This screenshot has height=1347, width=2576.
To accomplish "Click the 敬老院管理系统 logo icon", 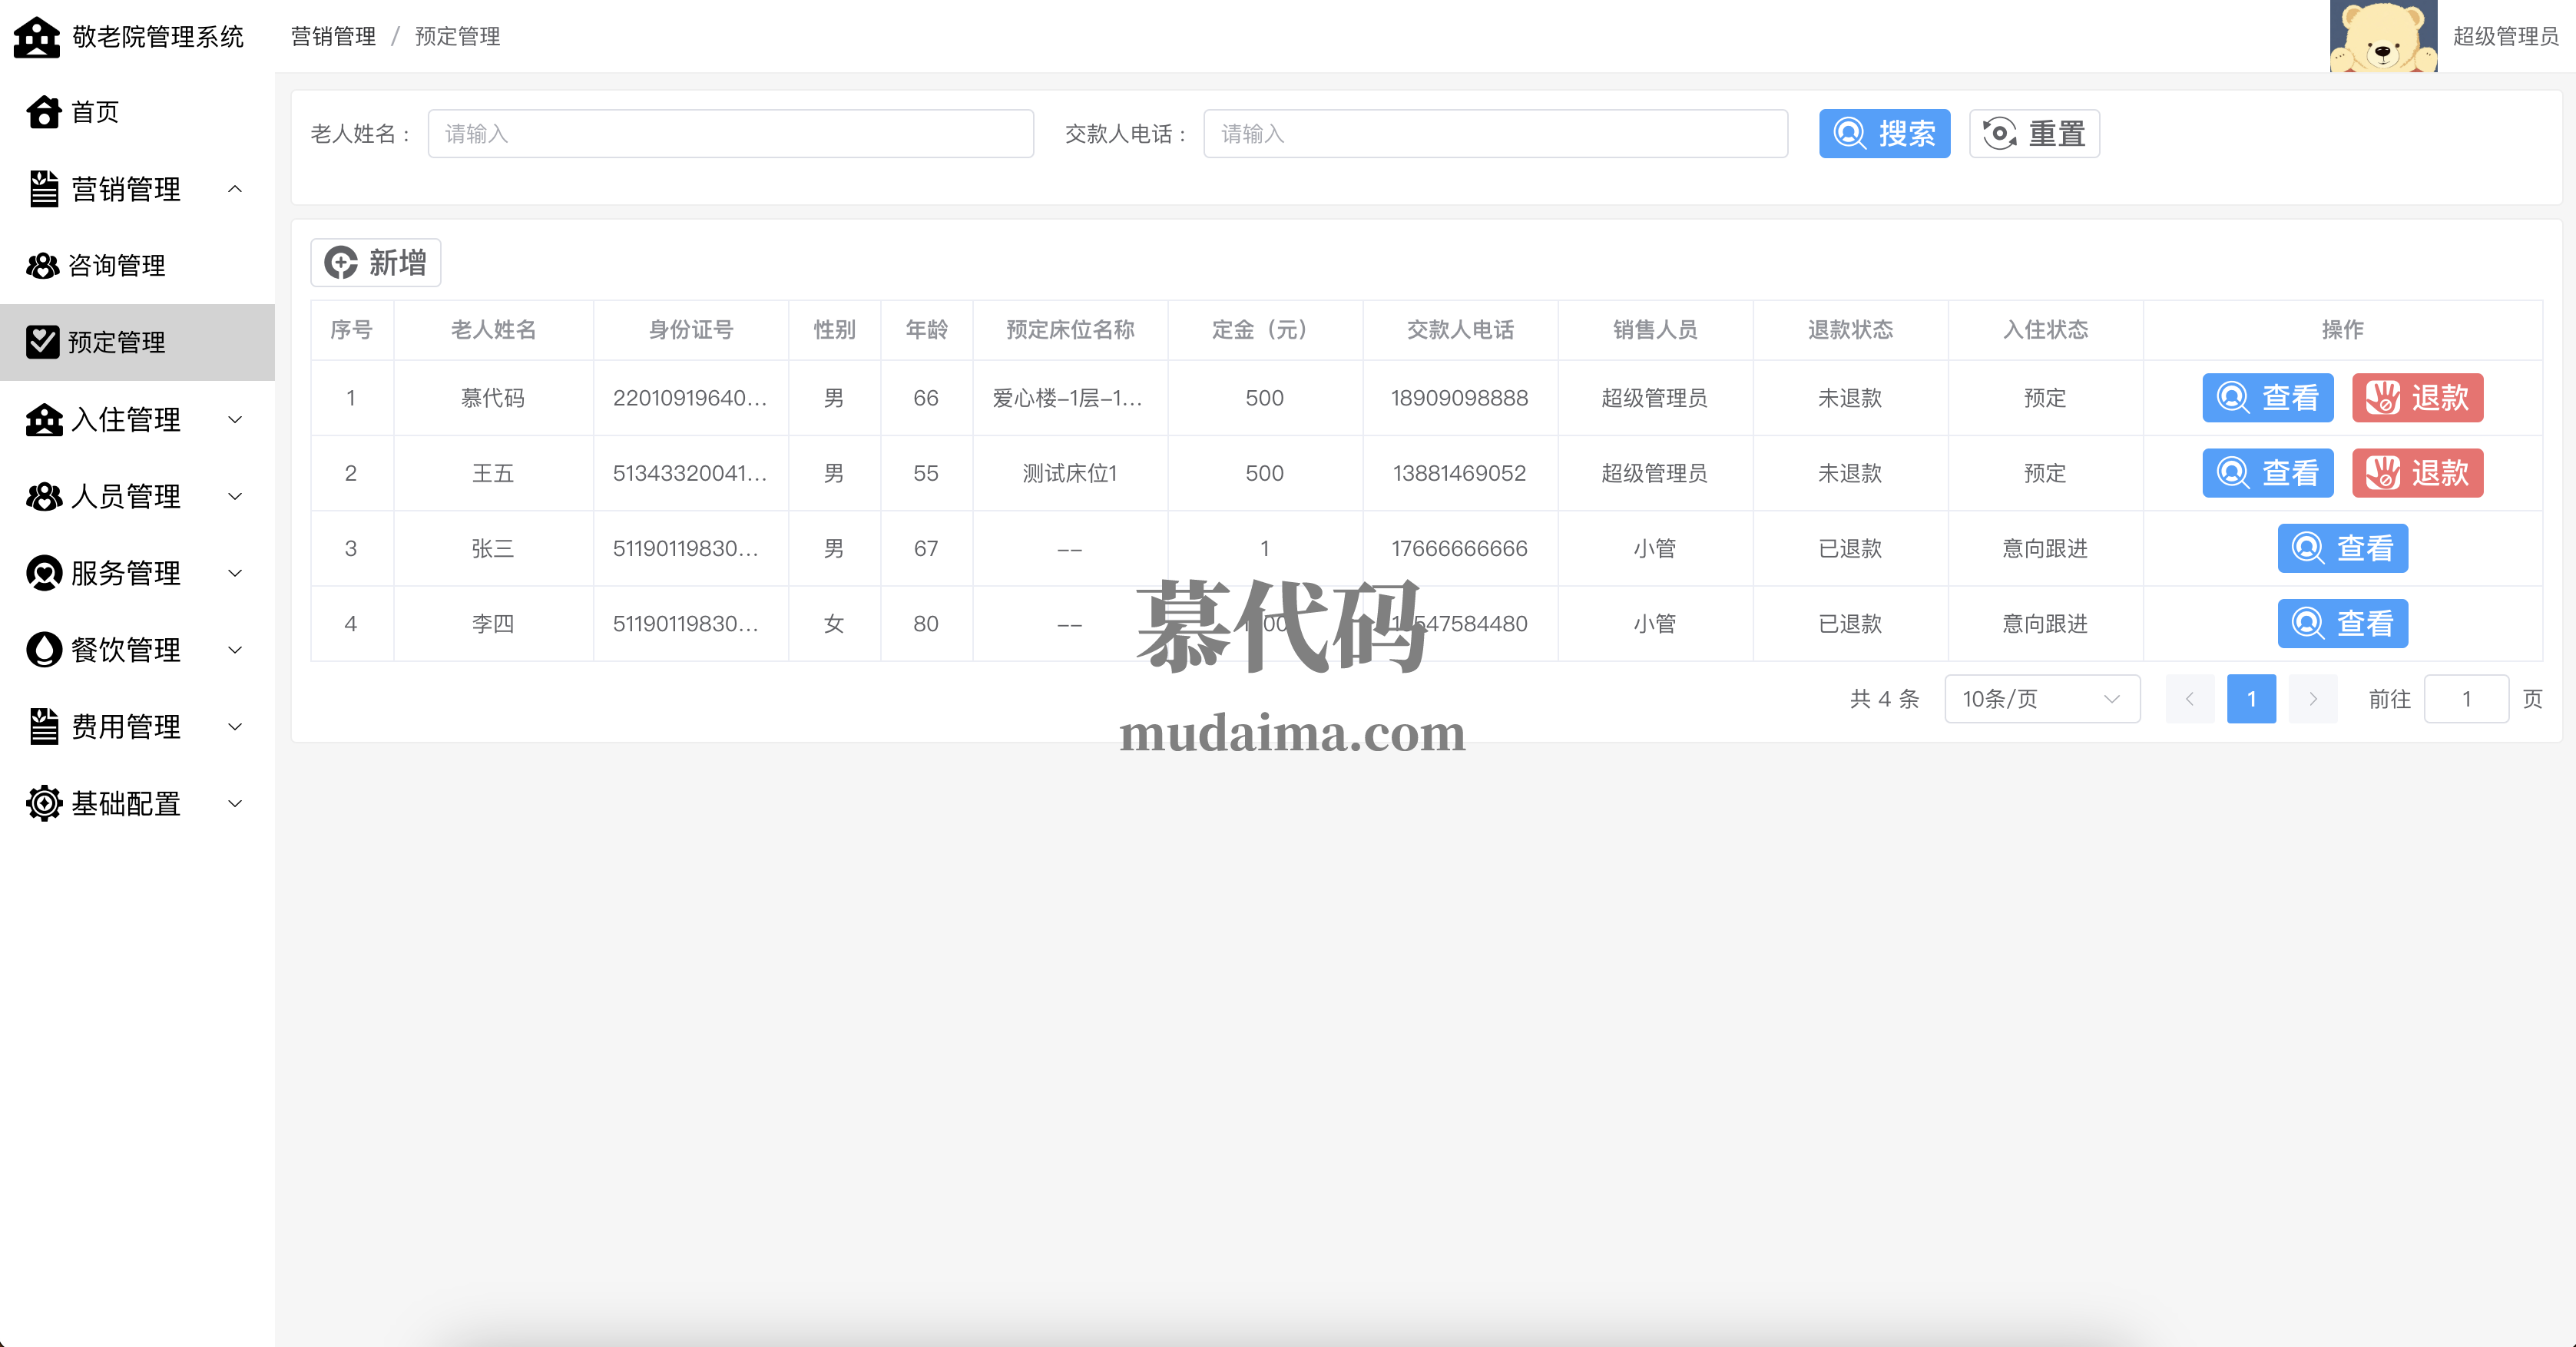I will pos(37,37).
